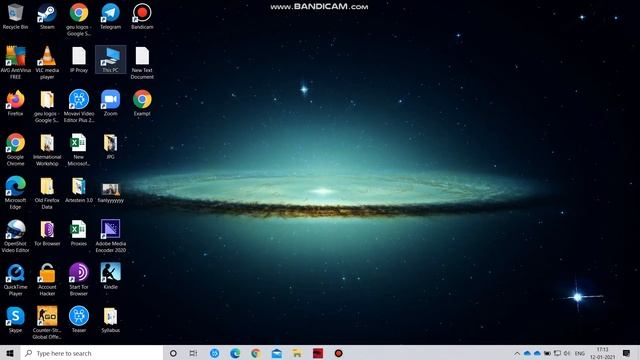Open the Windows Start menu
This screenshot has height=360, width=640.
[10, 353]
